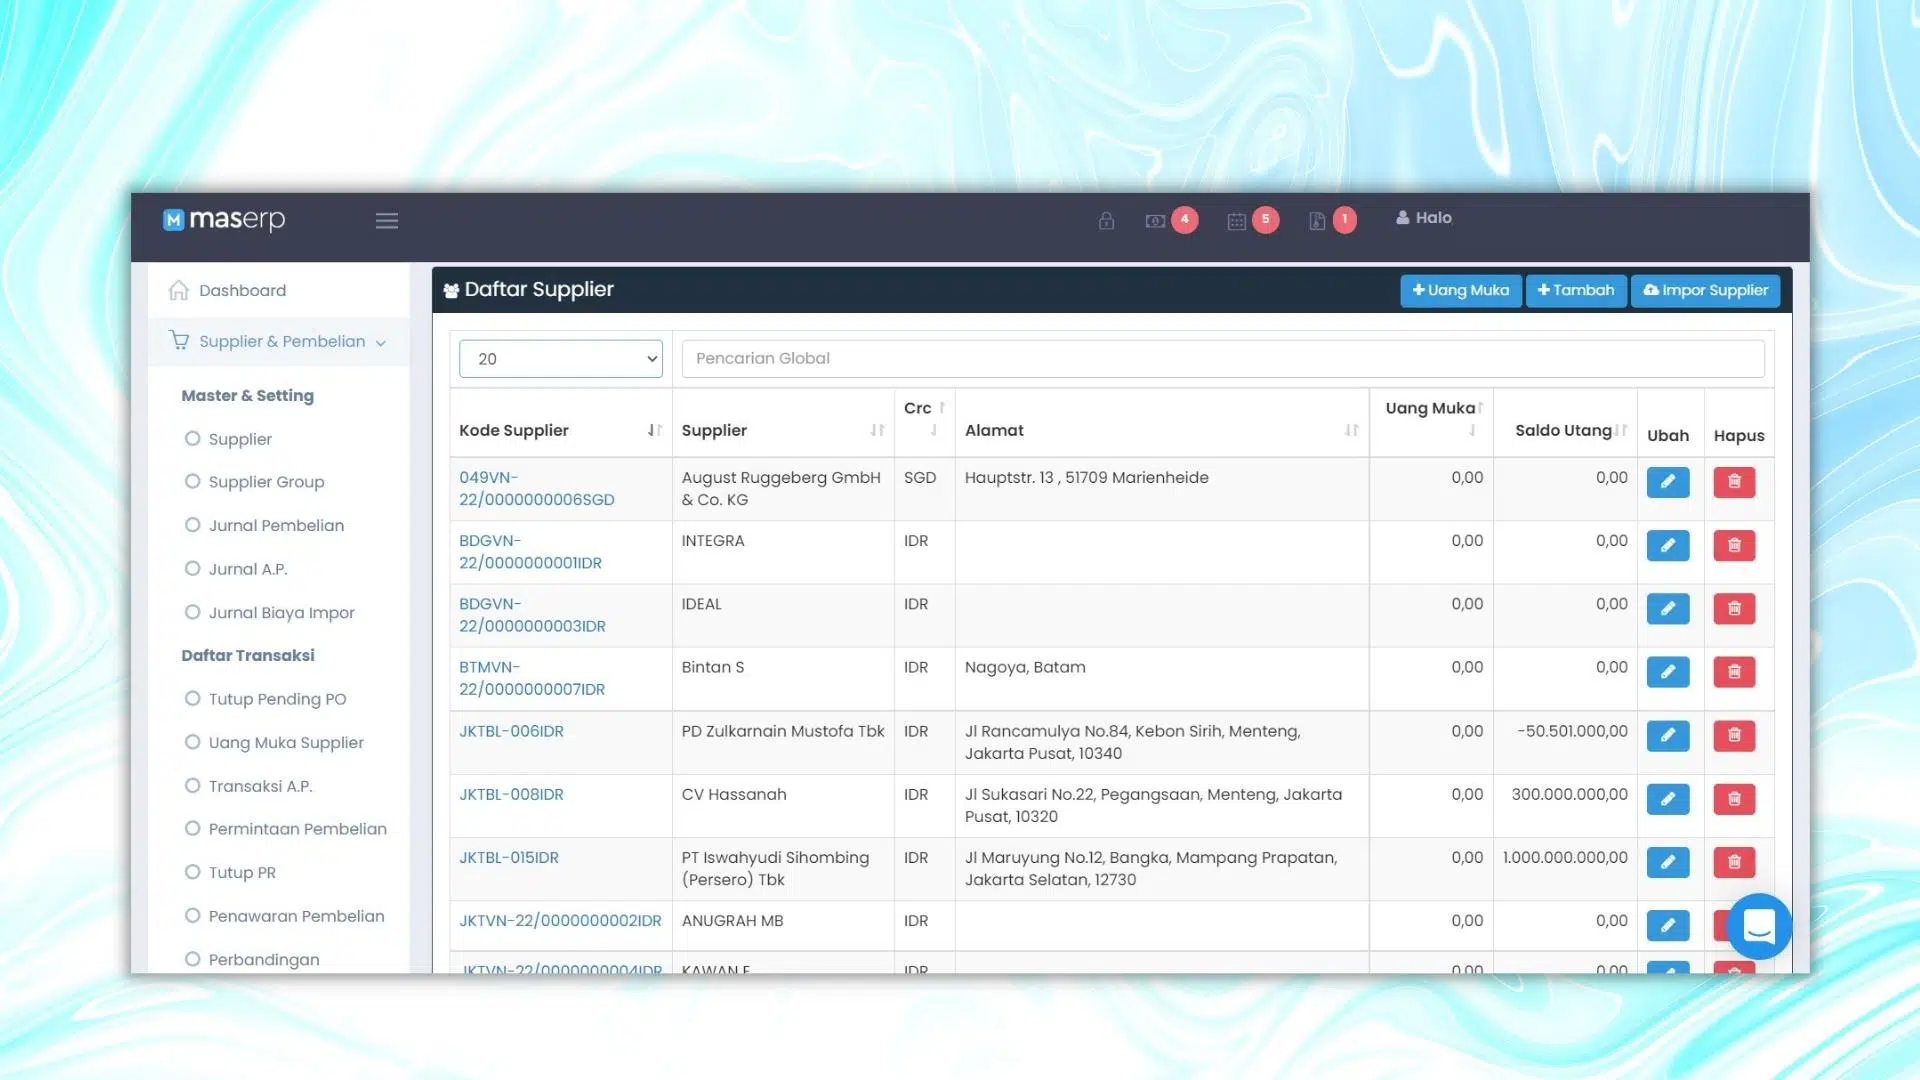Delete August Ruggeberg GmbH supplier
Viewport: 1920px width, 1080px height.
tap(1734, 482)
